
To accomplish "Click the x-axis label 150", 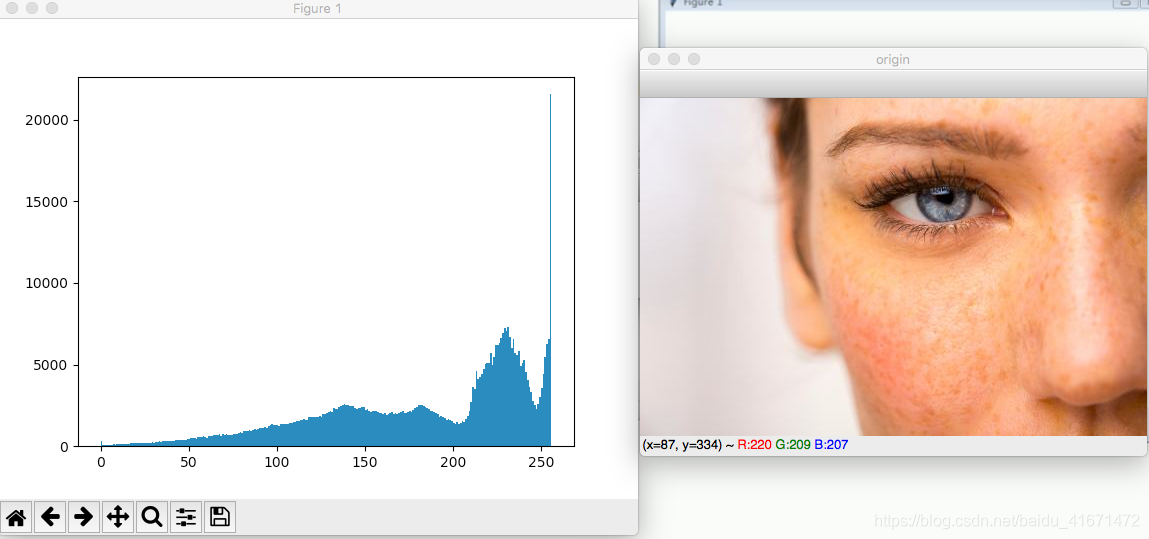I will (365, 462).
